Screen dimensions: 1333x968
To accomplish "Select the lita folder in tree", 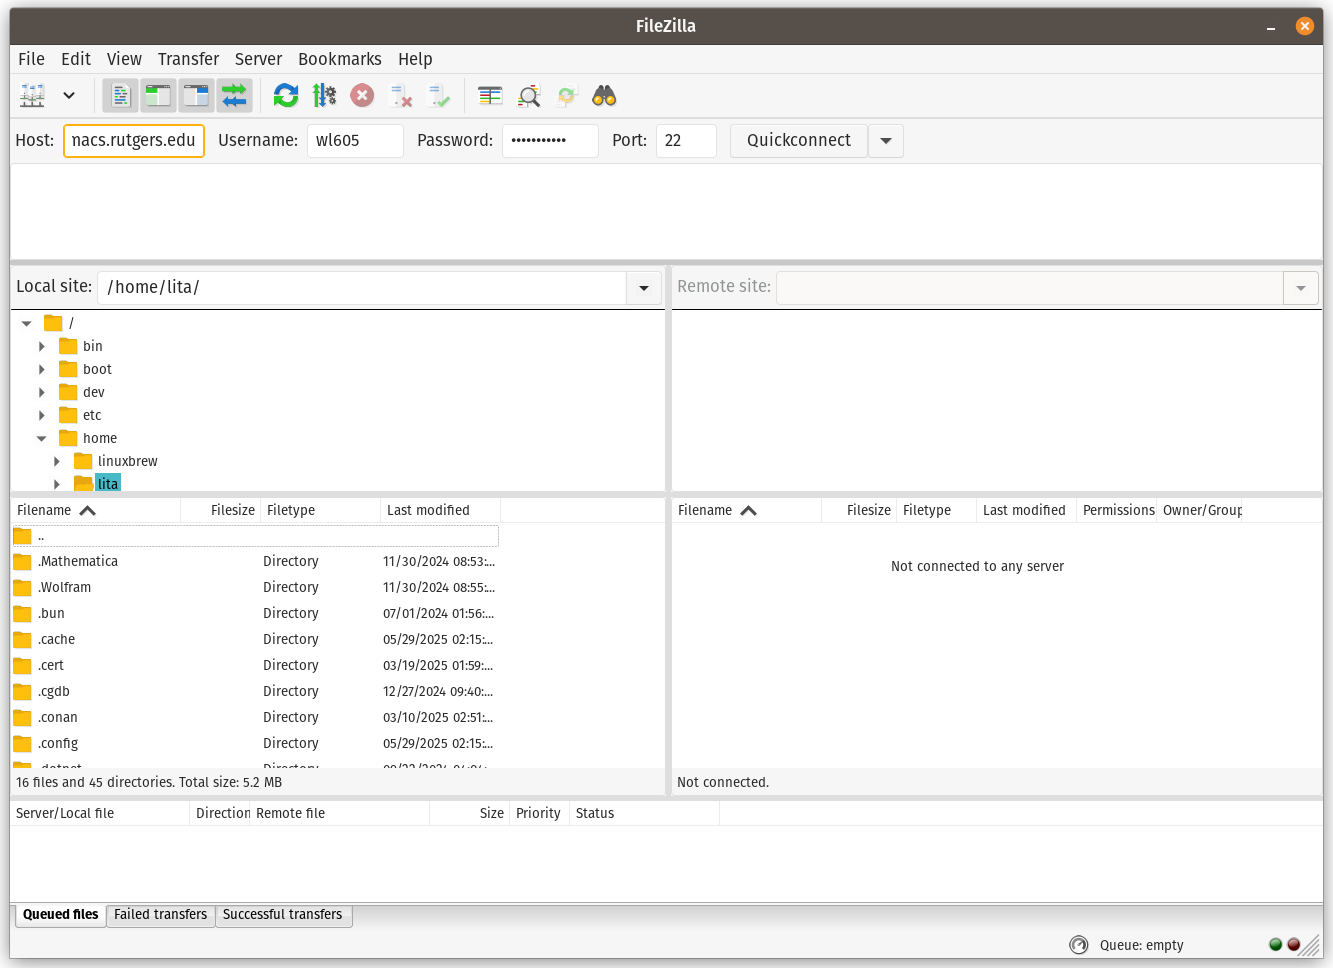I will pyautogui.click(x=108, y=484).
